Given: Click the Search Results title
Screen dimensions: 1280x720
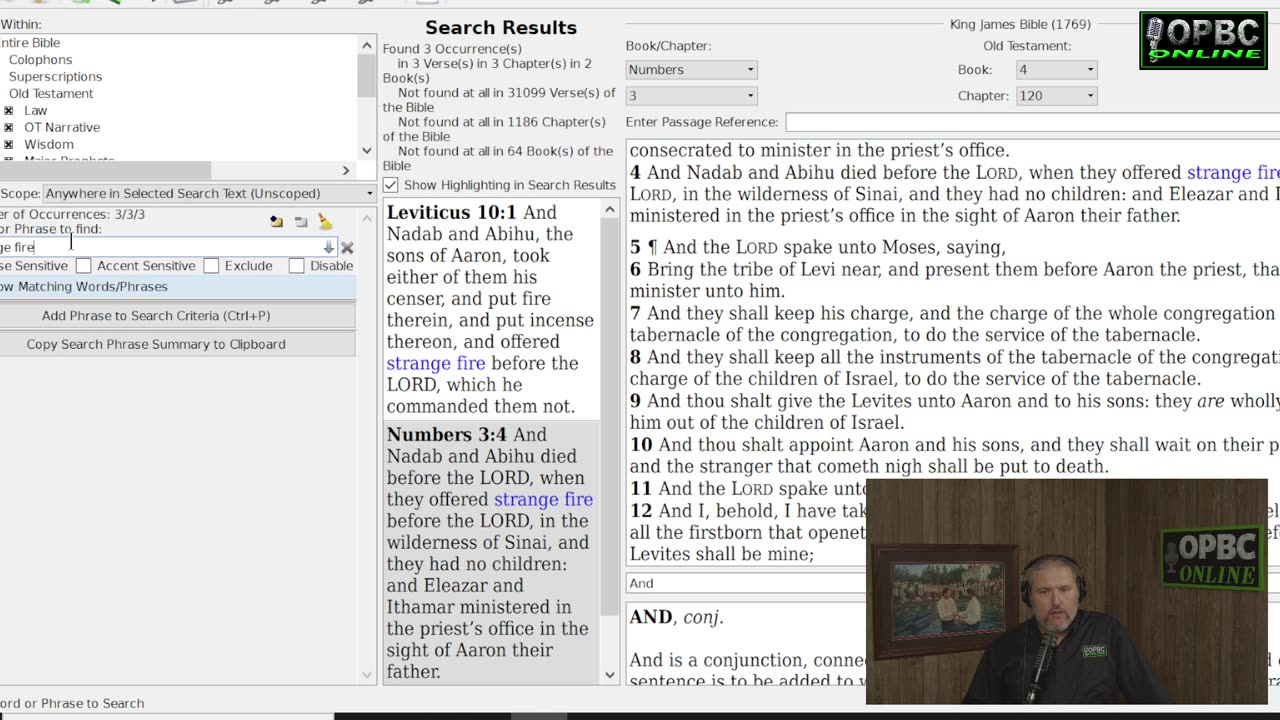Looking at the screenshot, I should tap(501, 28).
